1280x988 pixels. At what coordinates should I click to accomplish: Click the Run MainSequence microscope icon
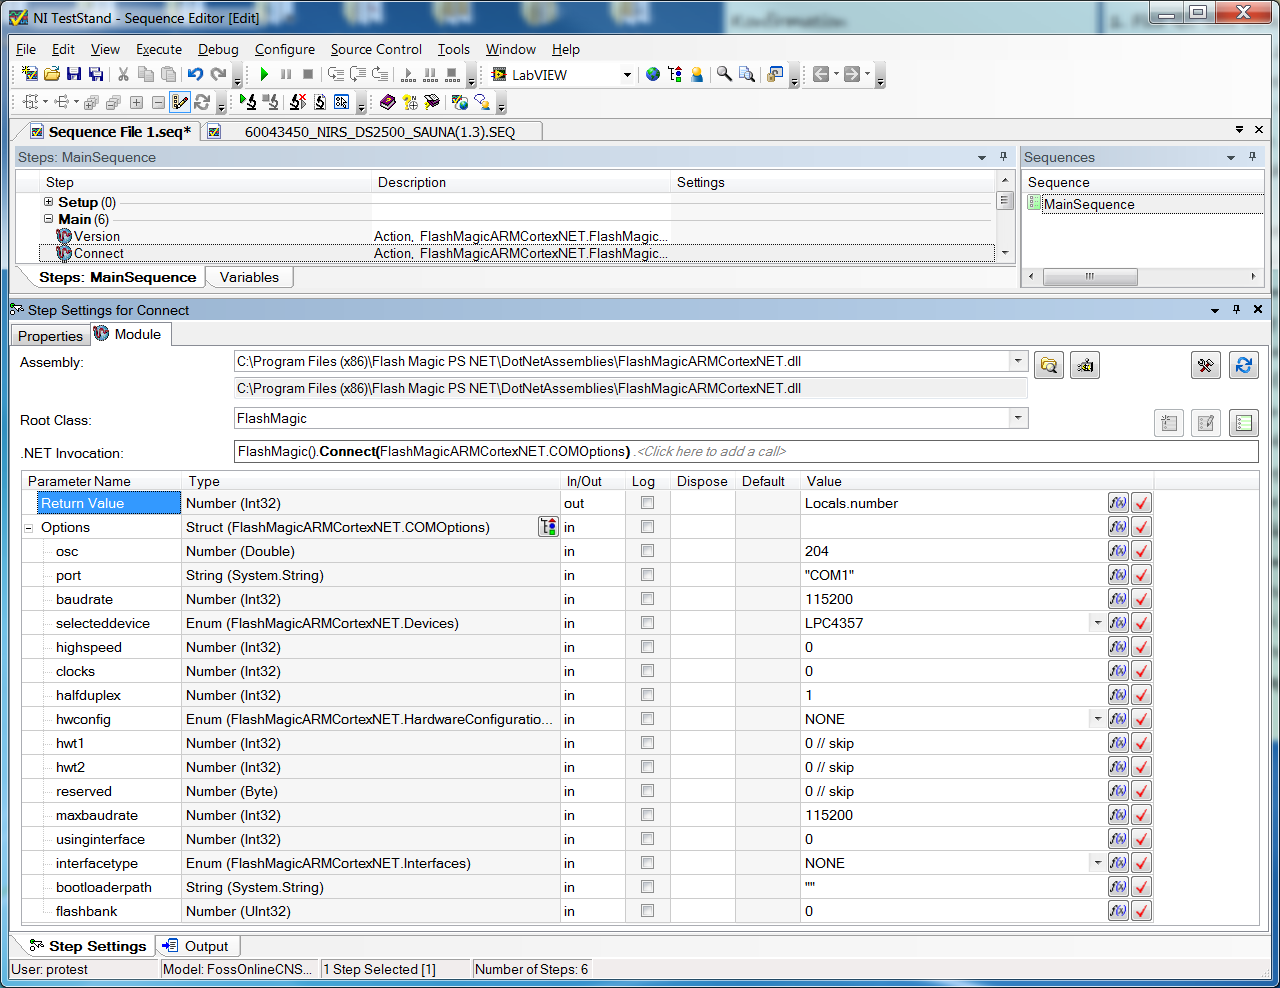248,102
